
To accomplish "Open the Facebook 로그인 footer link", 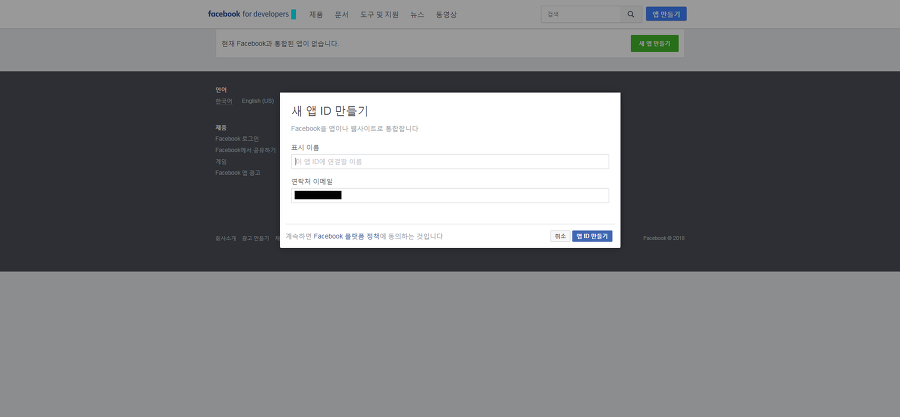I will 237,139.
